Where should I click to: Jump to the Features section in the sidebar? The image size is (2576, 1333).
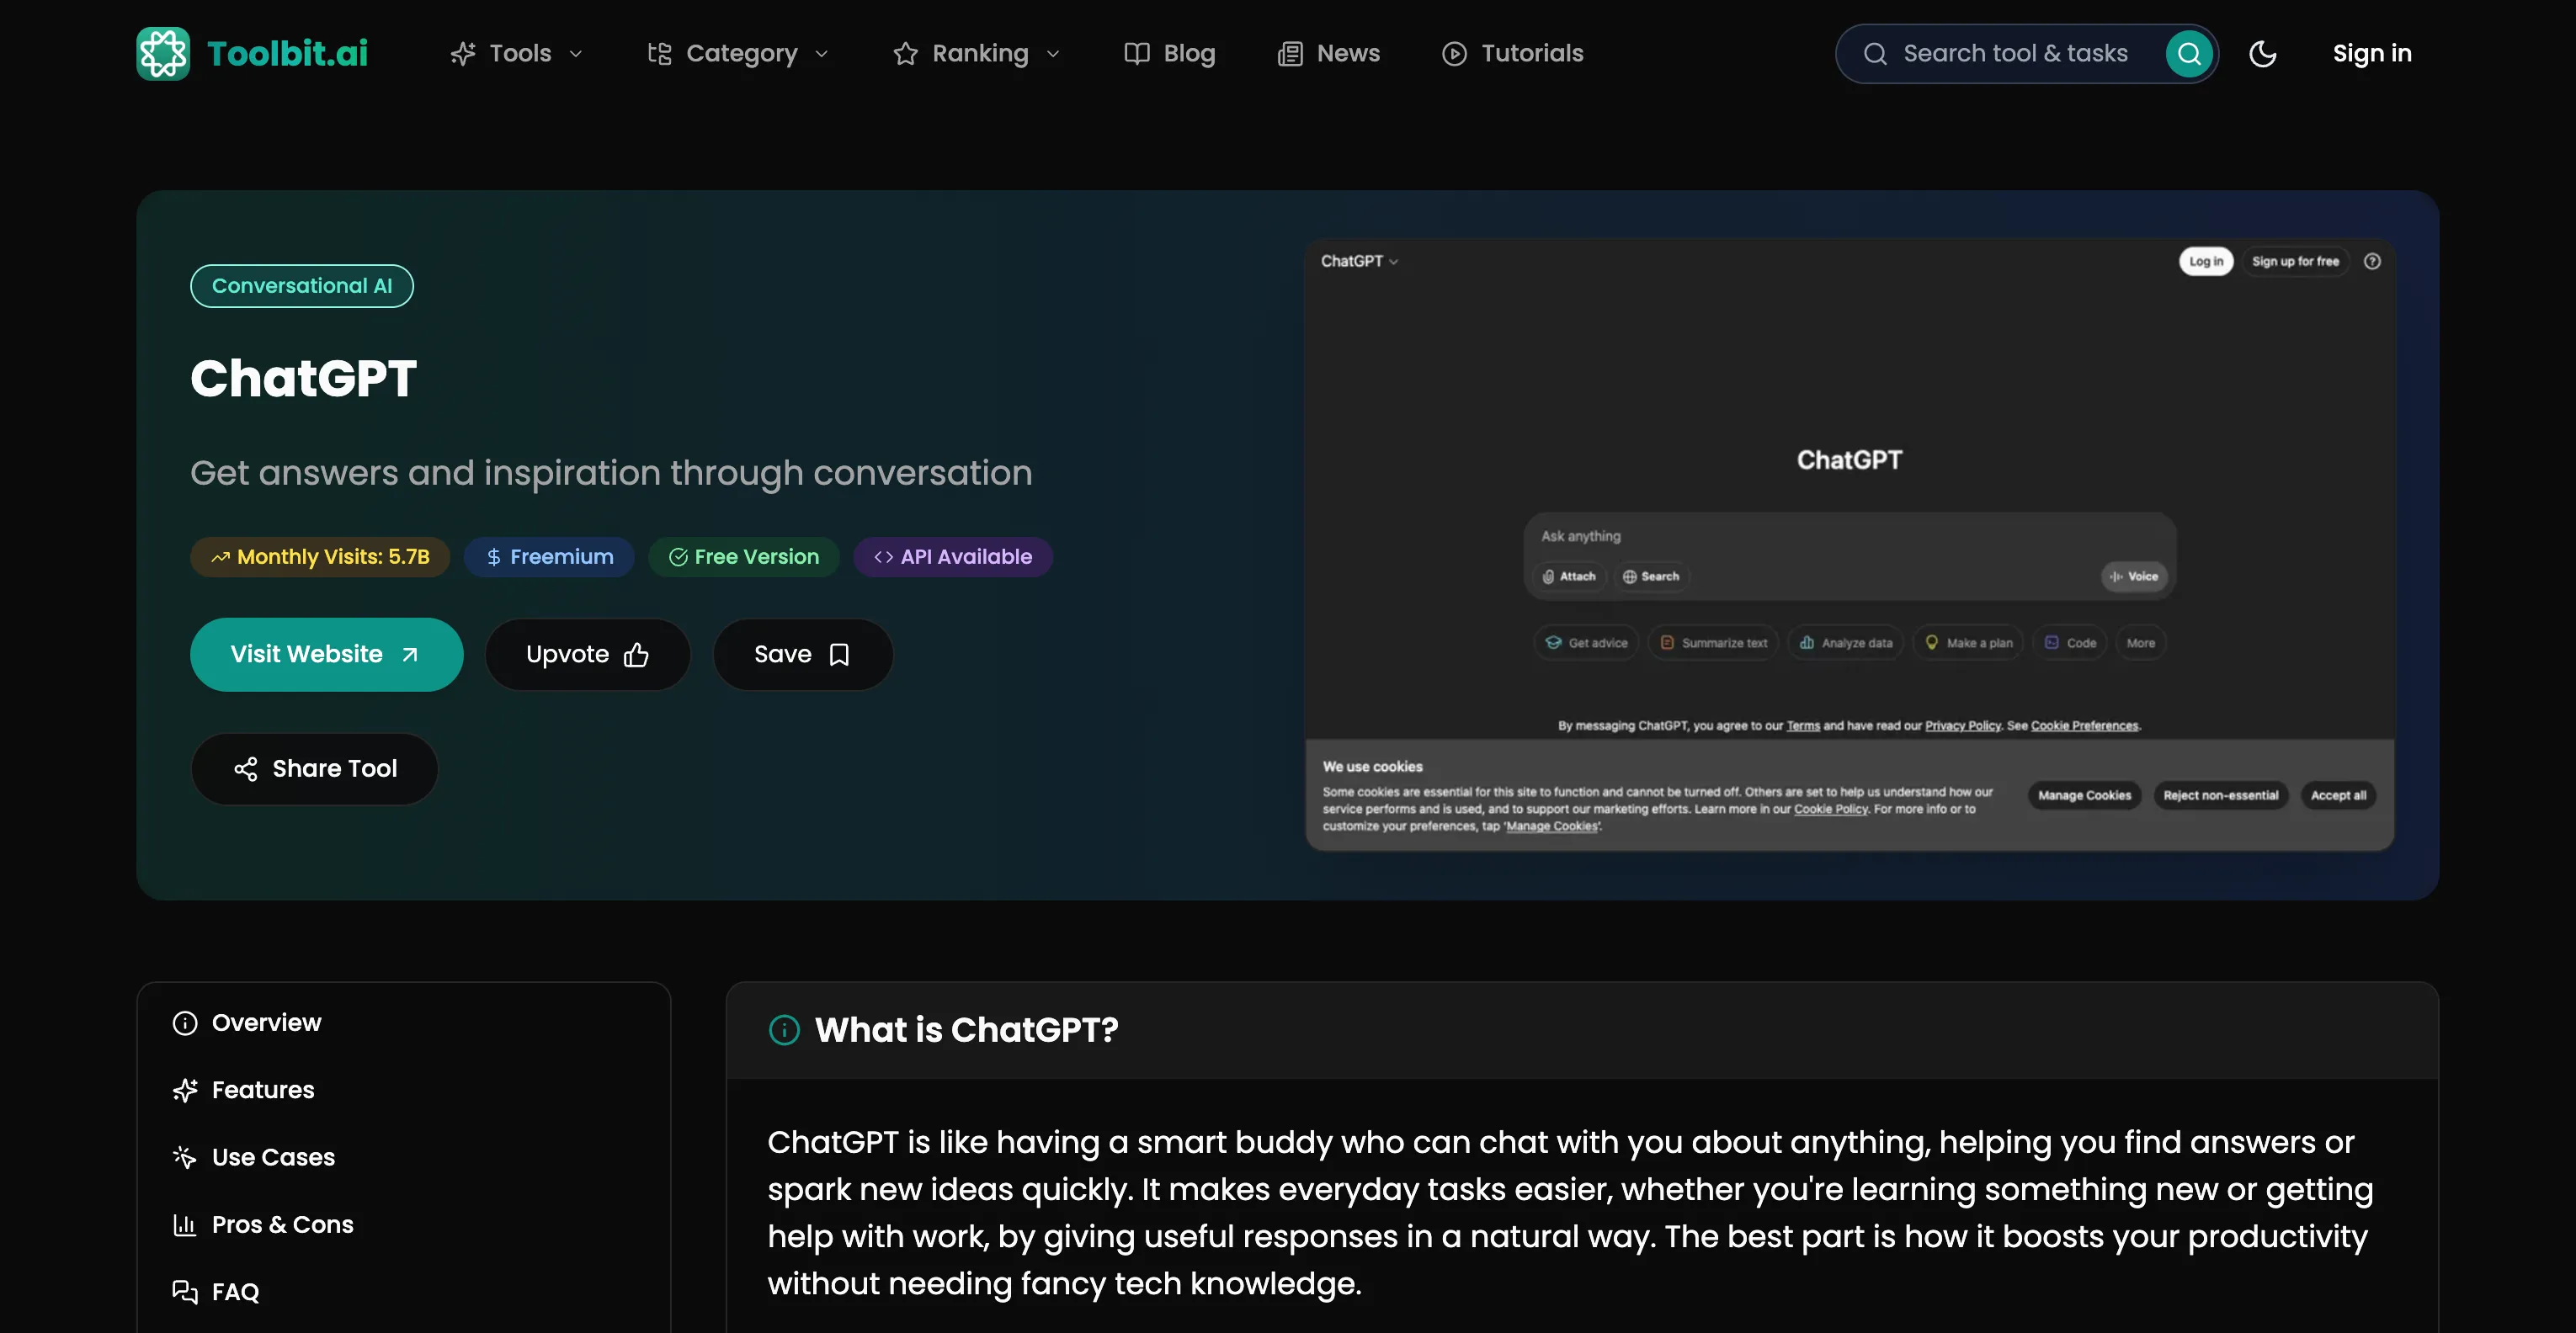point(262,1089)
